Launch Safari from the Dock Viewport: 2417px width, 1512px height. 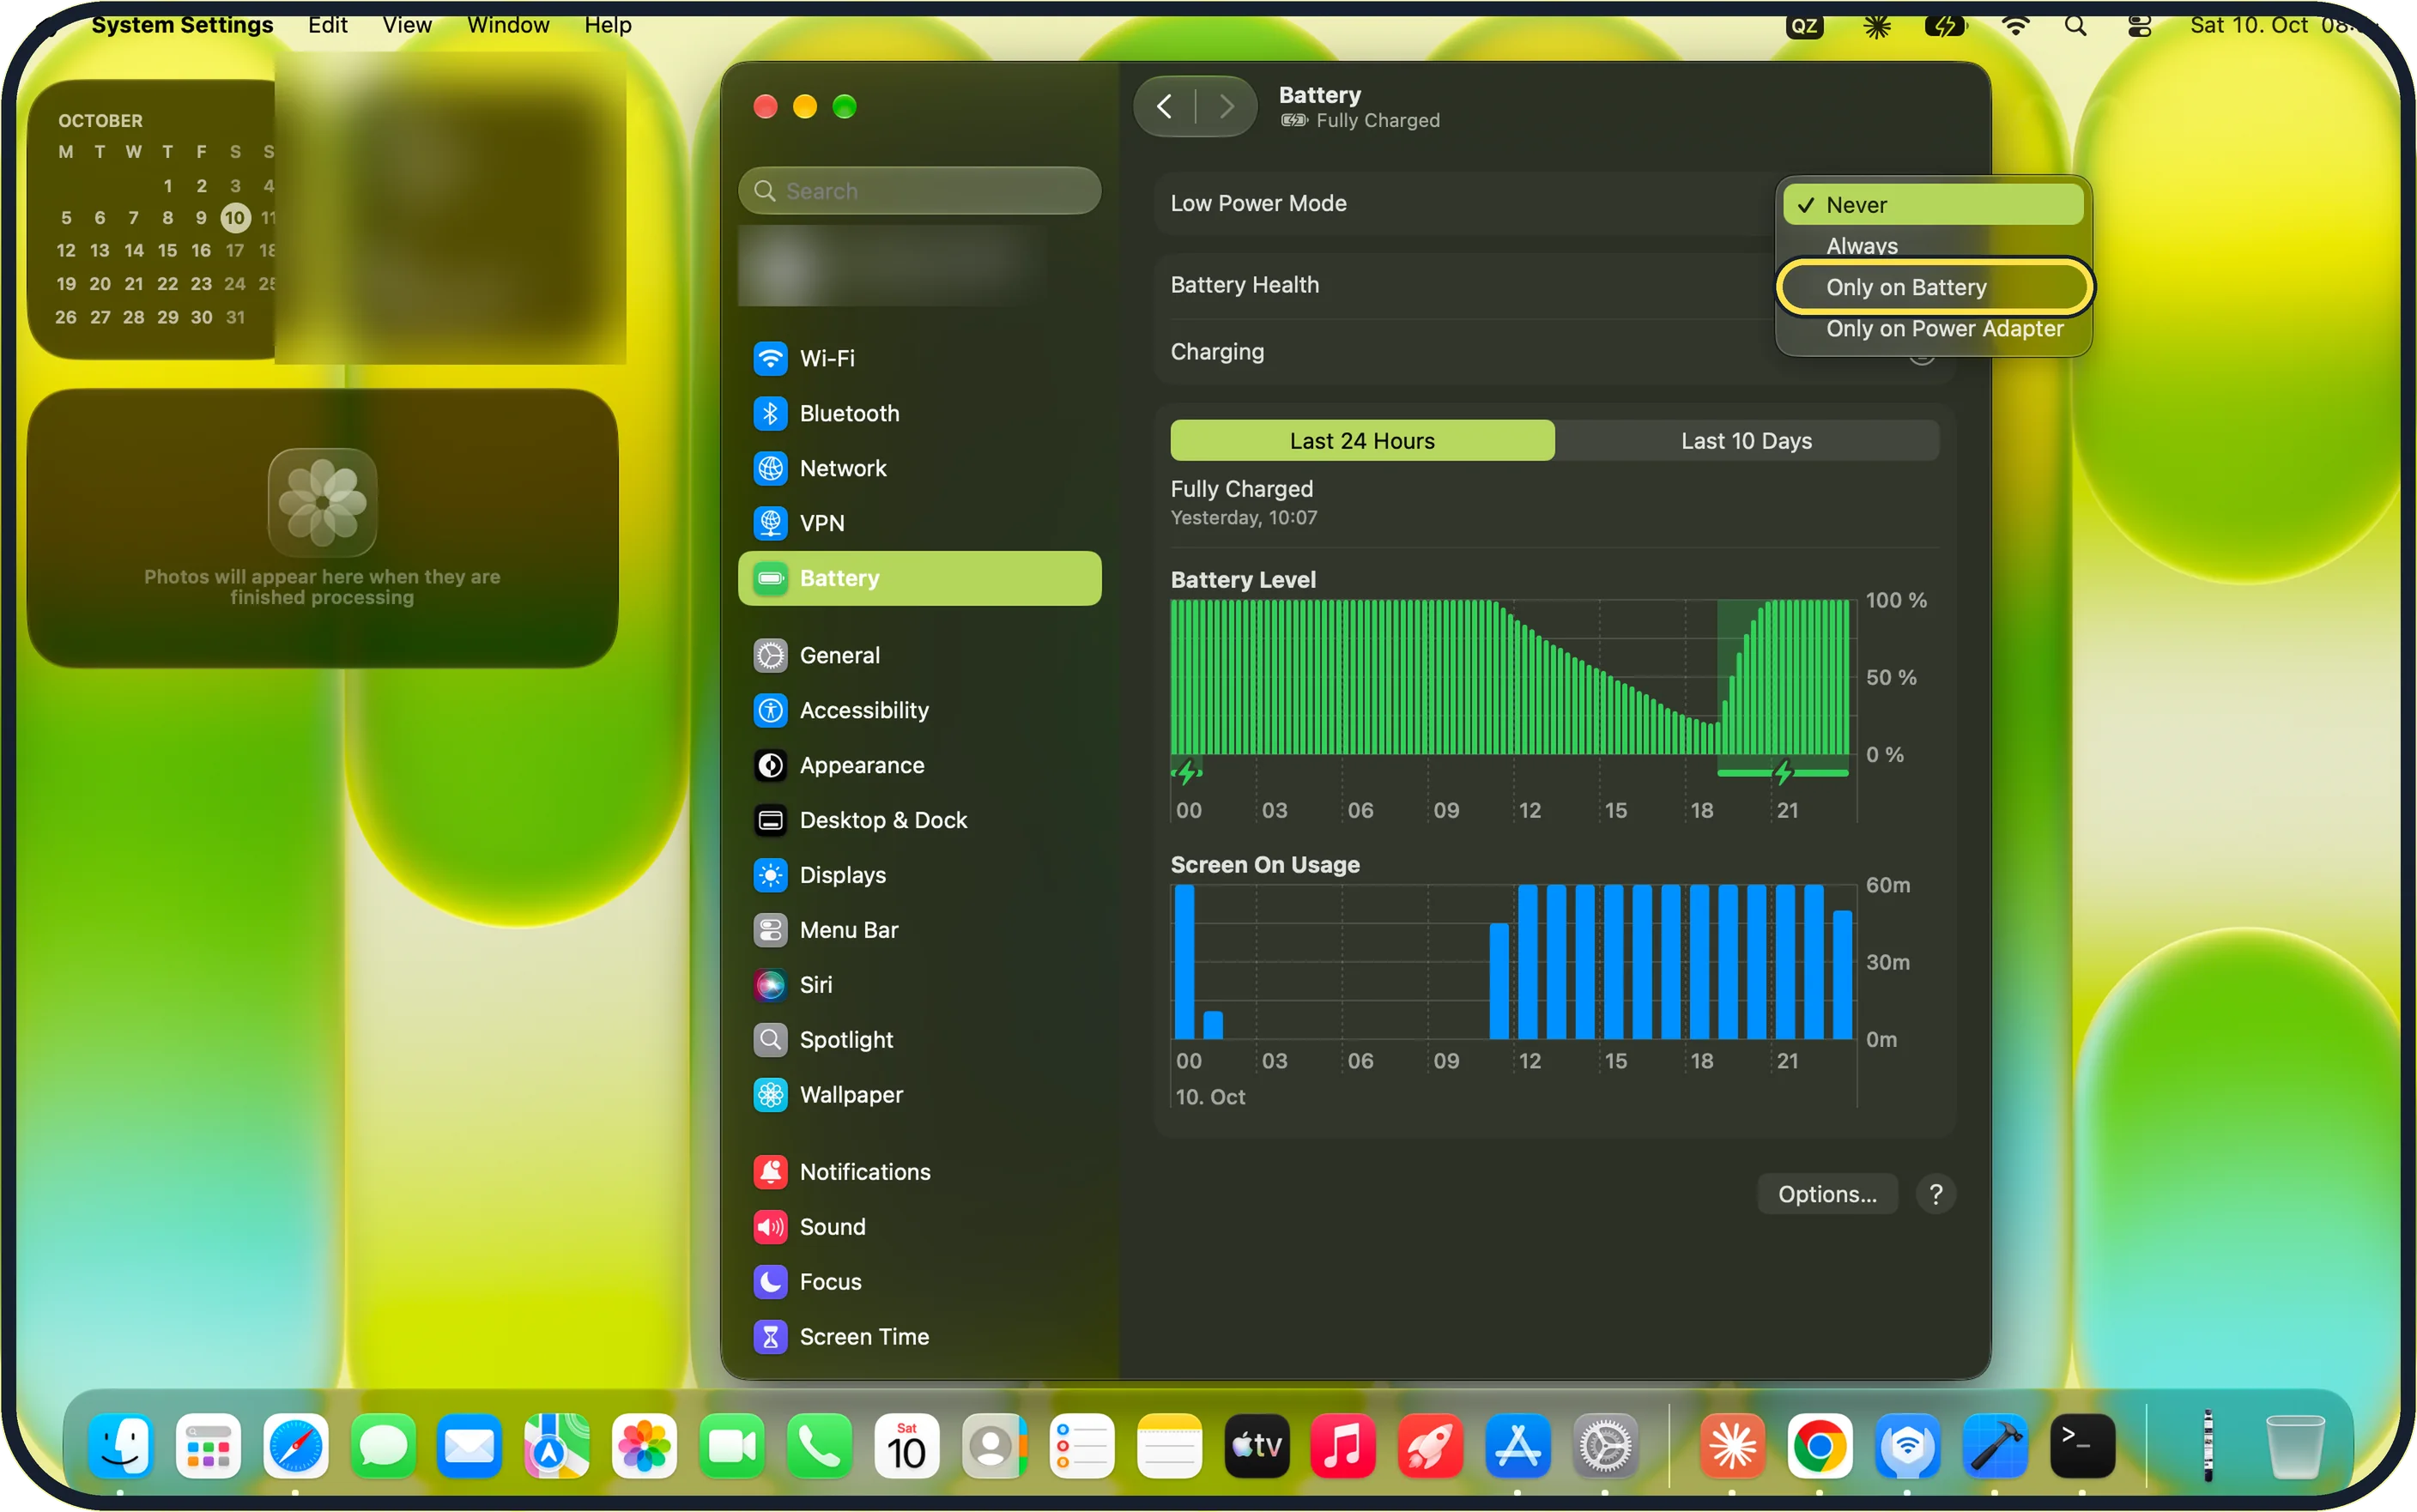[x=295, y=1446]
